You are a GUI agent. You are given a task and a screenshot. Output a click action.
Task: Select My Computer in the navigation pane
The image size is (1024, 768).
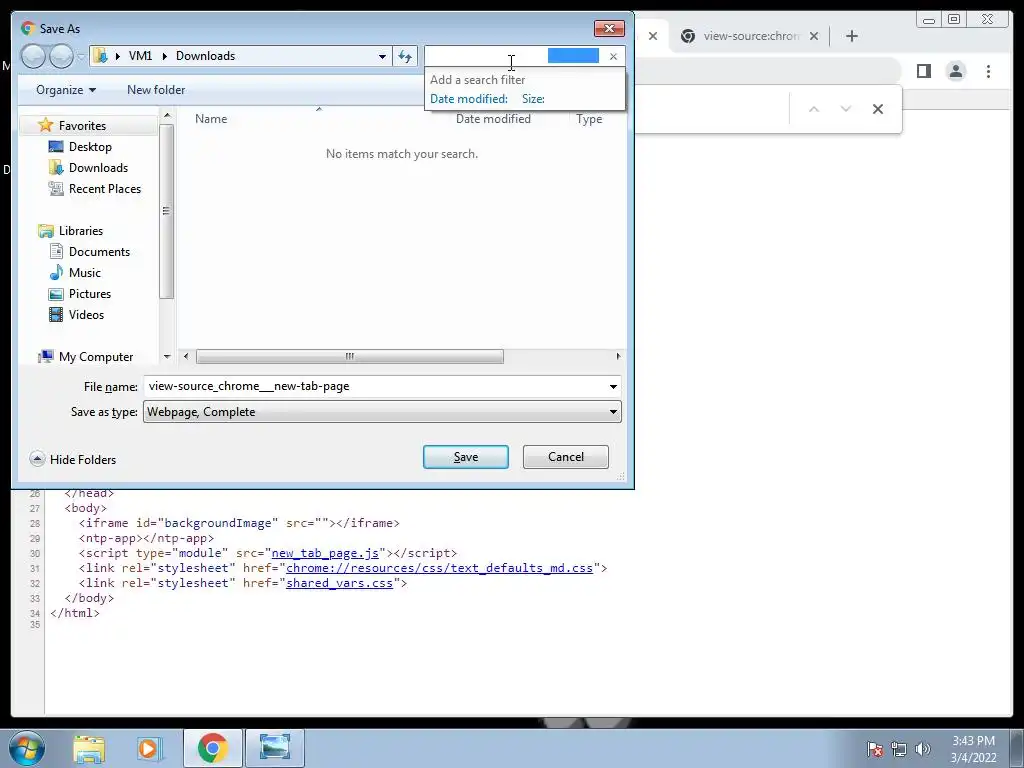95,357
